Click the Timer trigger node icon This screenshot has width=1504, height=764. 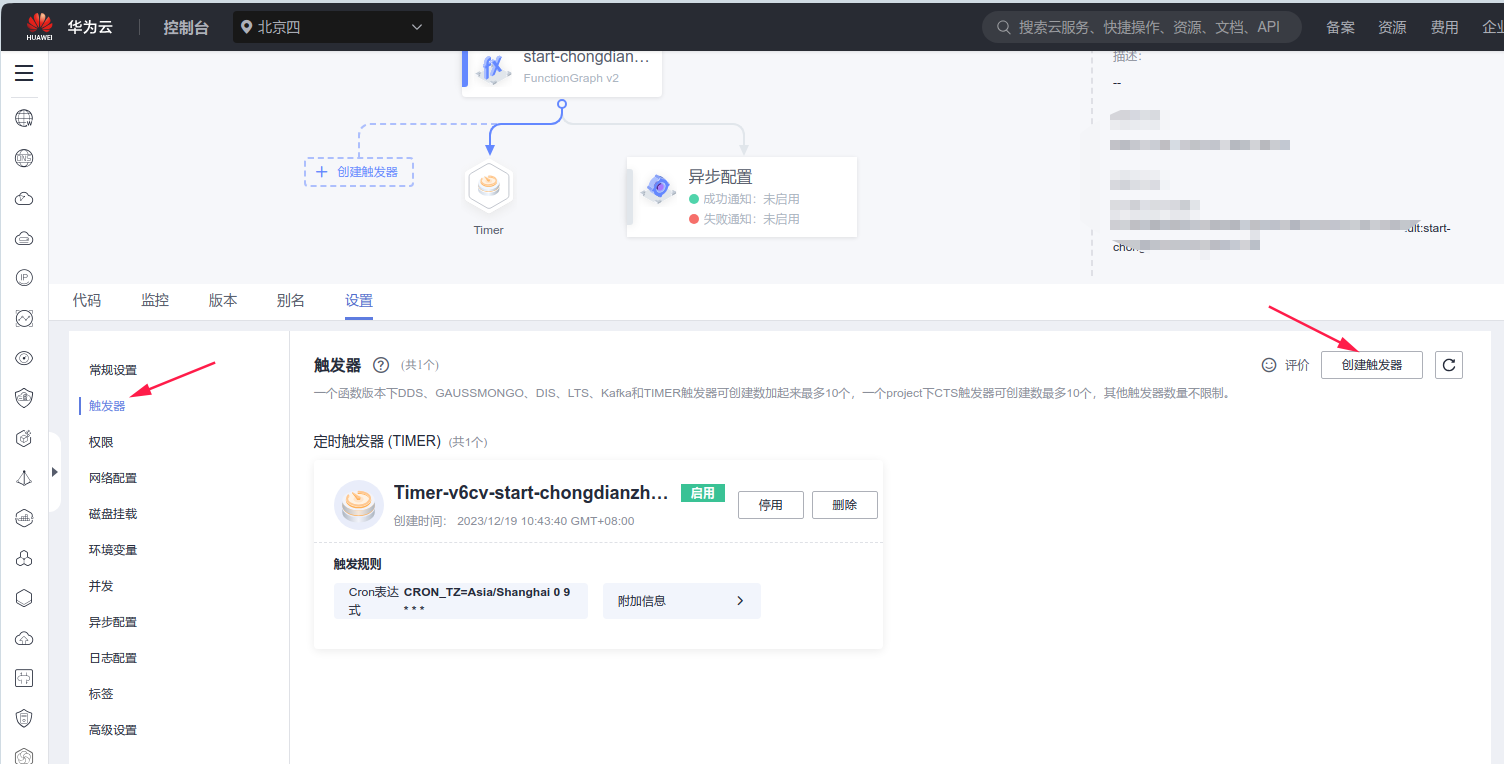(x=489, y=187)
